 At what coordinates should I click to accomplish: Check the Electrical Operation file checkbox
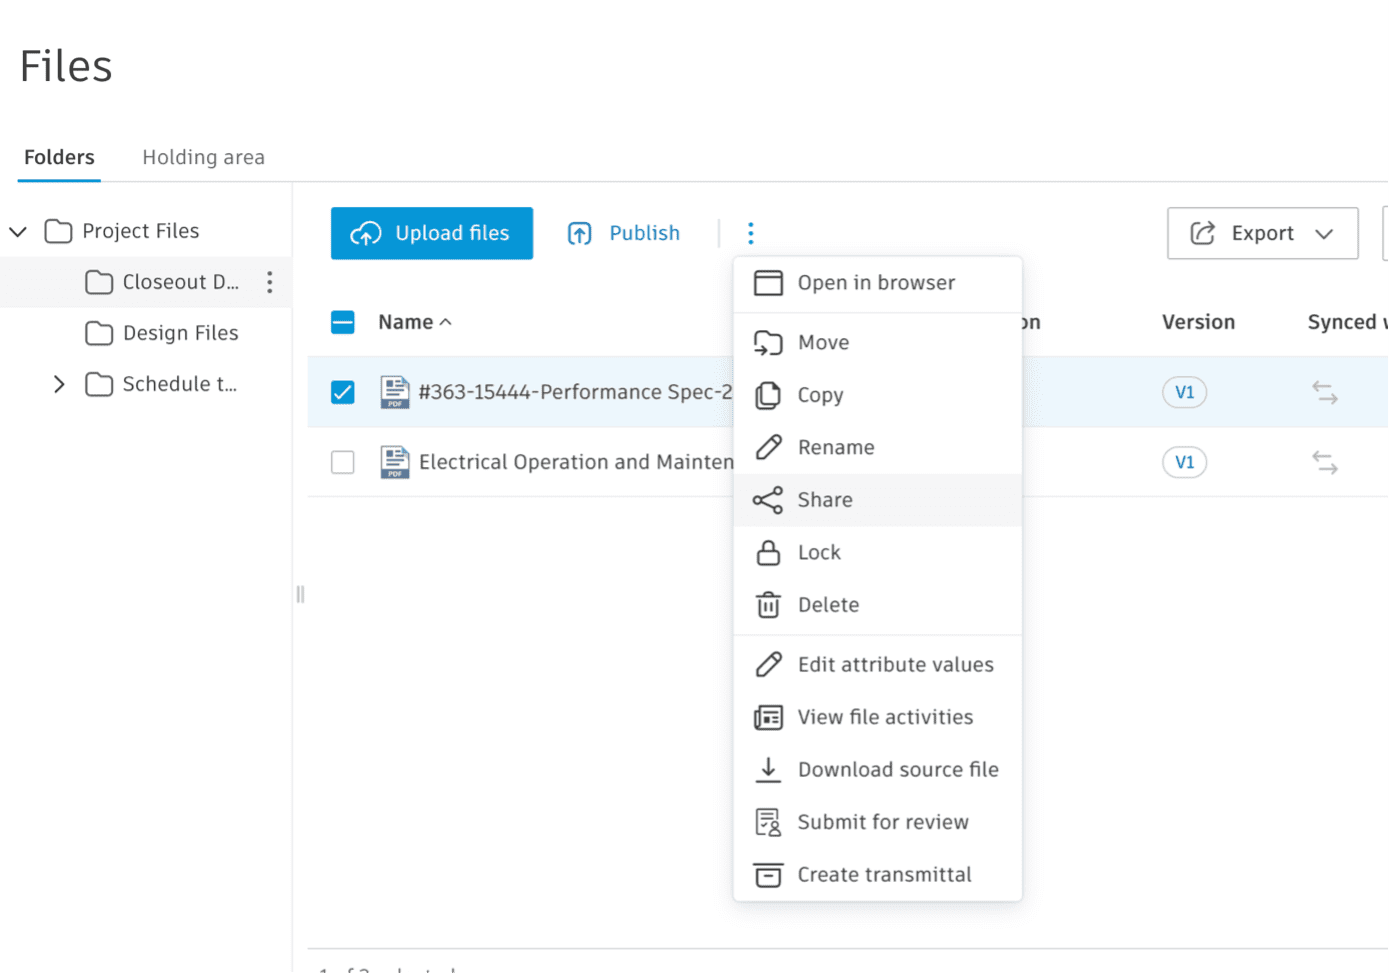click(x=343, y=462)
